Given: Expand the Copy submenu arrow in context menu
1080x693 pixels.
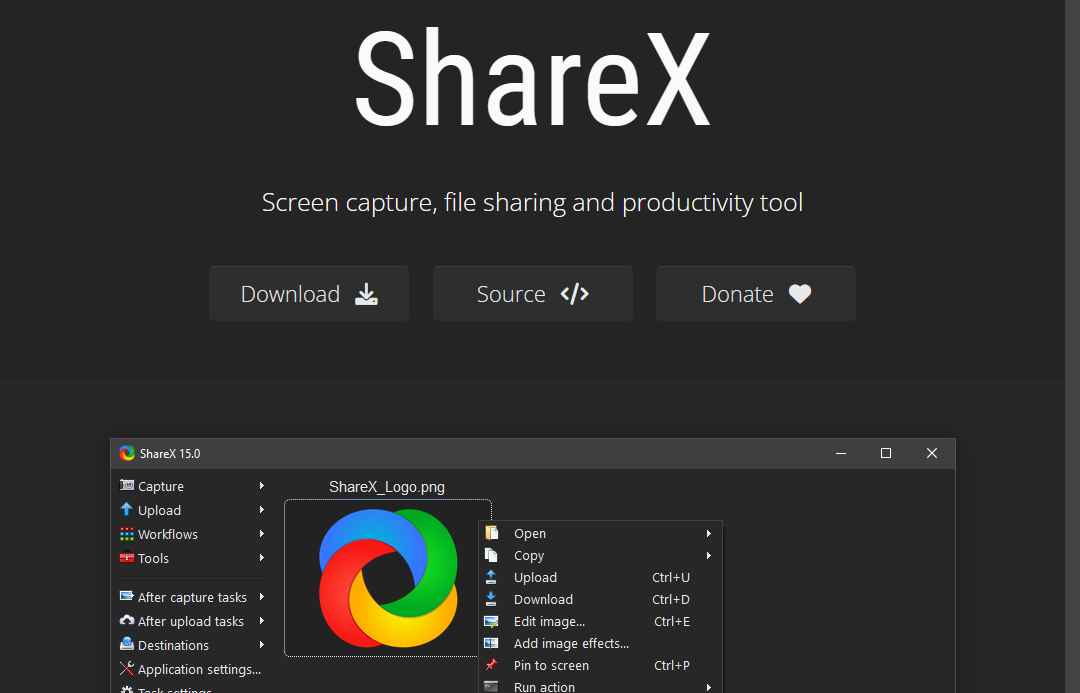Looking at the screenshot, I should tap(709, 556).
